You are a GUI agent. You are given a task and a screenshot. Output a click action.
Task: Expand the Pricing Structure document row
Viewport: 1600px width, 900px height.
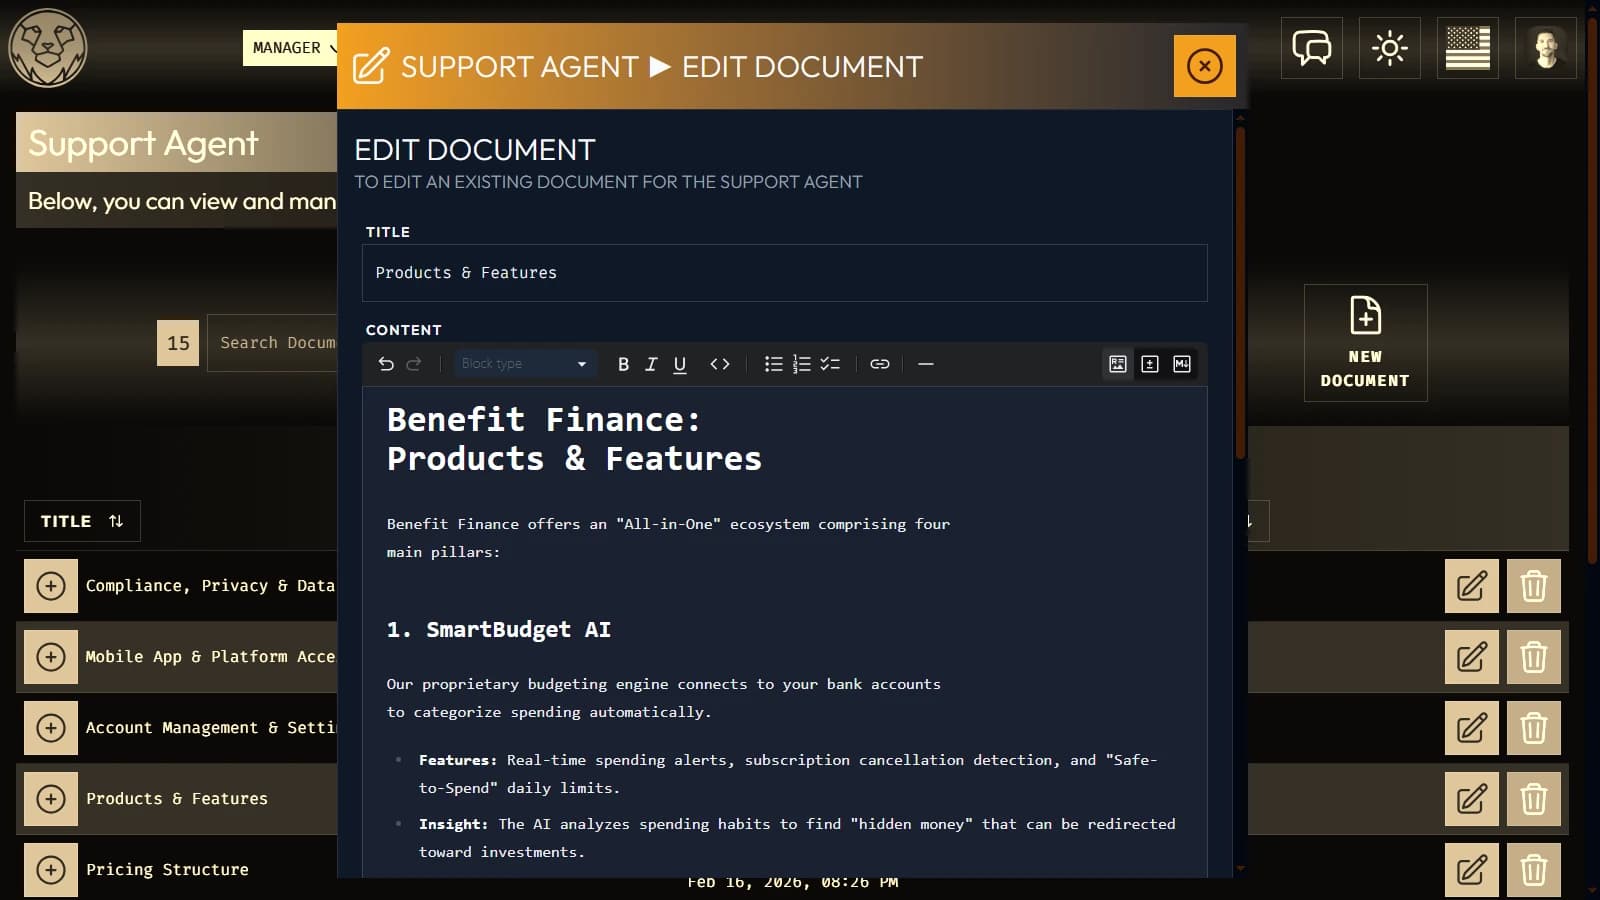click(50, 869)
